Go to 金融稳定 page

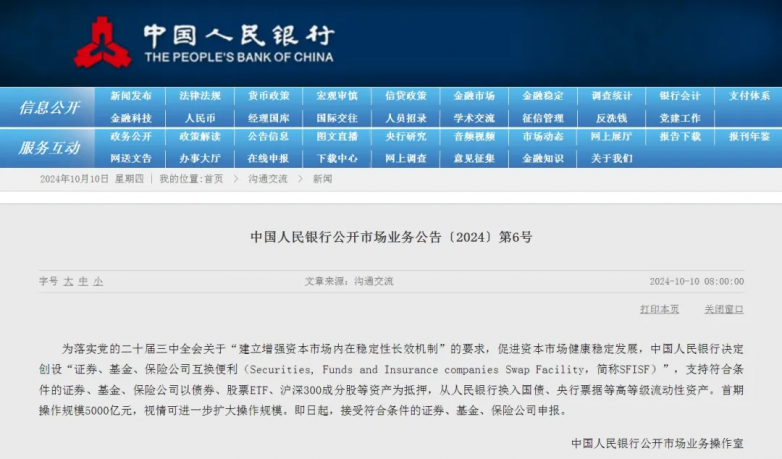coord(543,96)
